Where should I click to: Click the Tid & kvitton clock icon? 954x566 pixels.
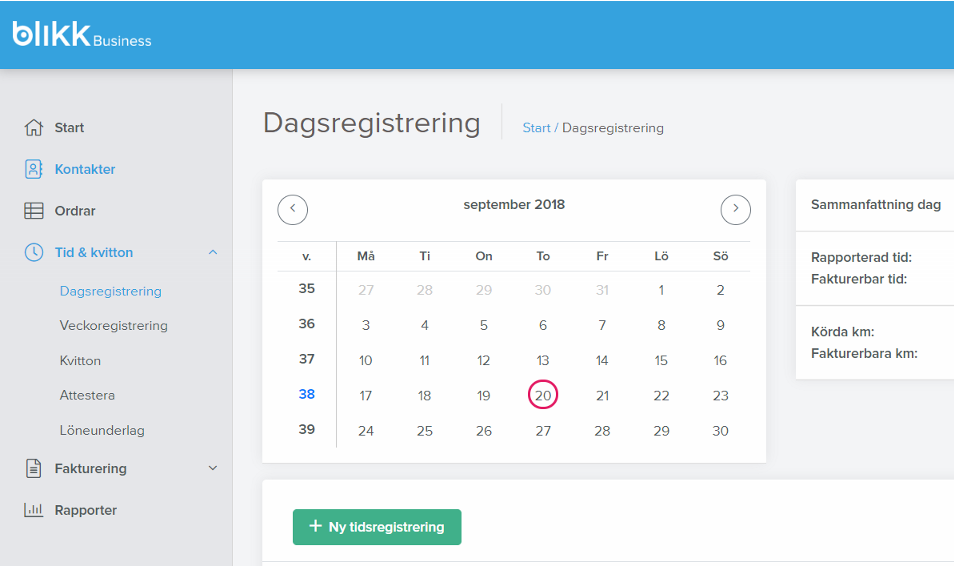33,253
